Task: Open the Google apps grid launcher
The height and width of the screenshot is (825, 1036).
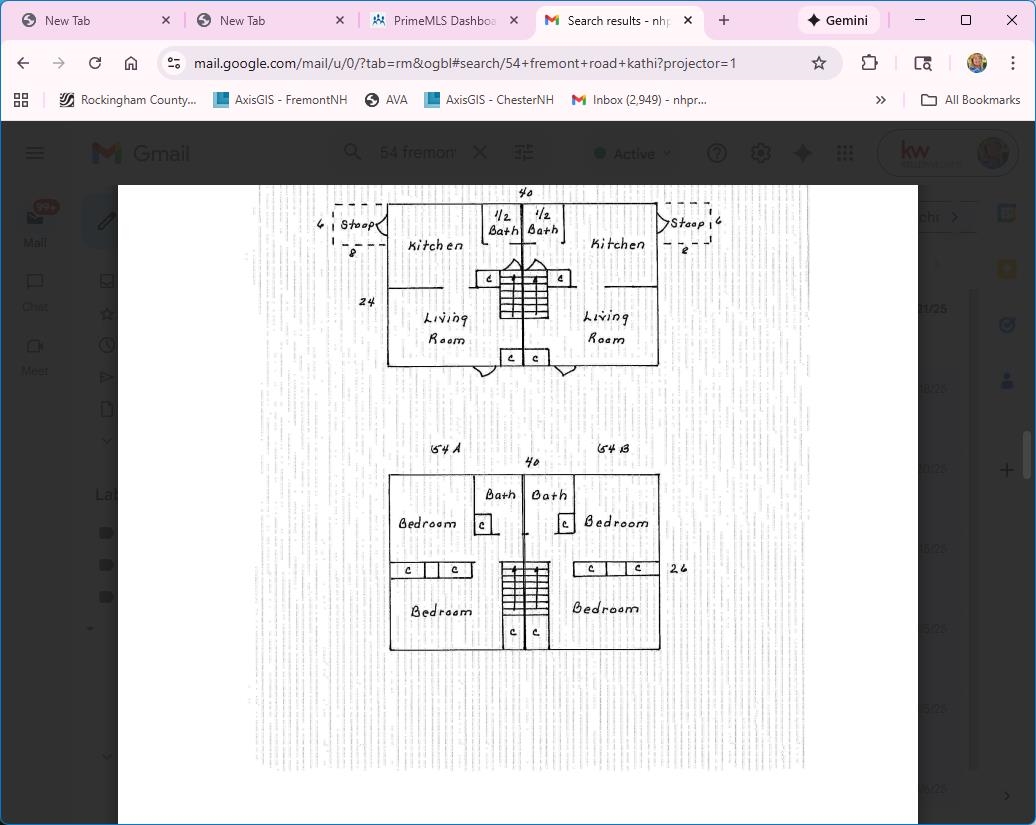Action: 845,153
